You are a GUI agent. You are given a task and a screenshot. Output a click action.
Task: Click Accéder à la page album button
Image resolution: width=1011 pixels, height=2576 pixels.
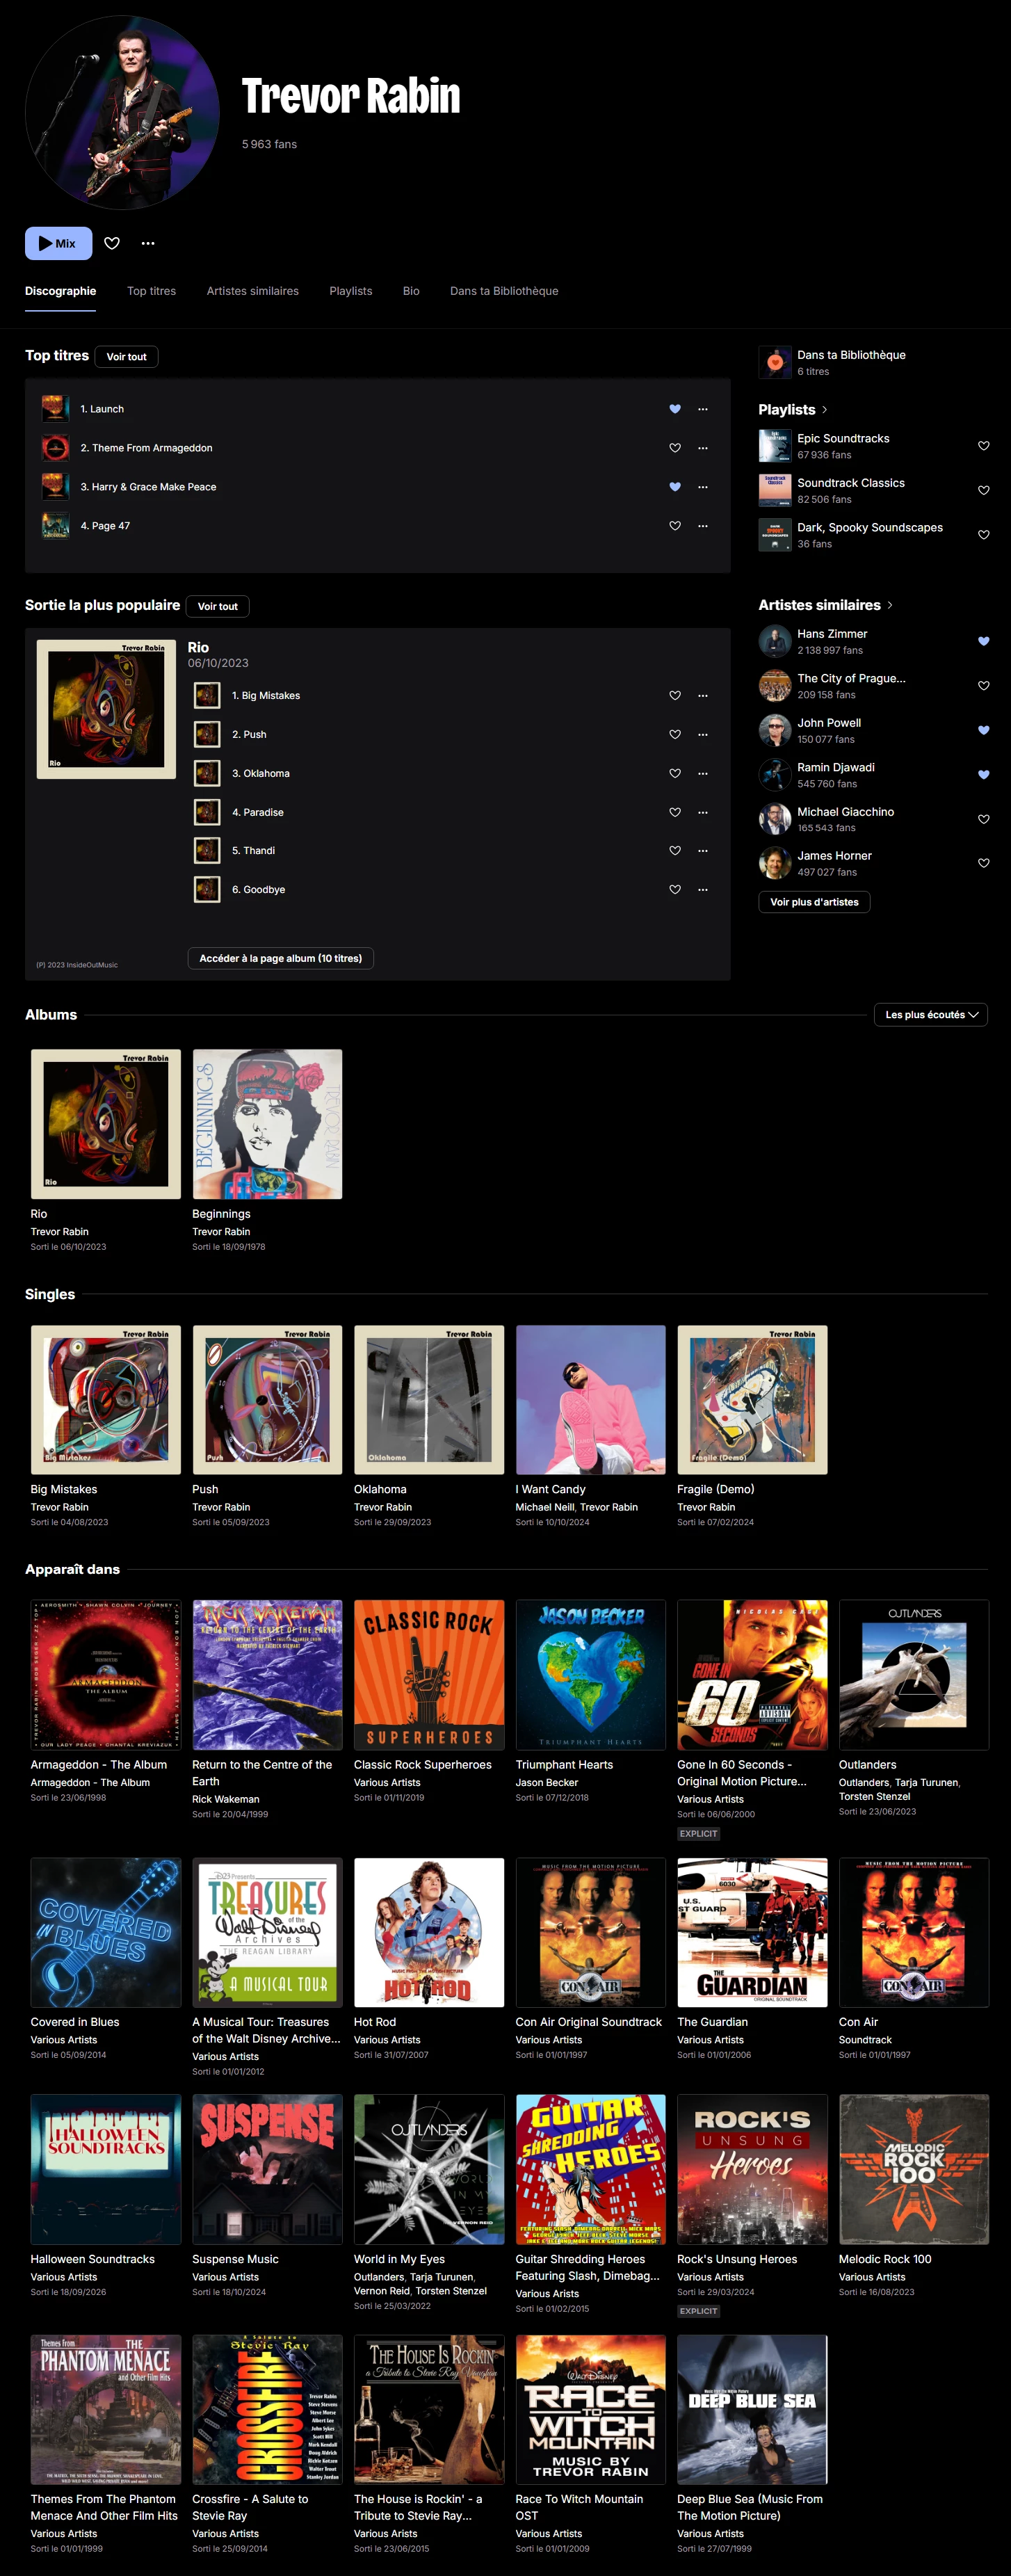point(281,958)
